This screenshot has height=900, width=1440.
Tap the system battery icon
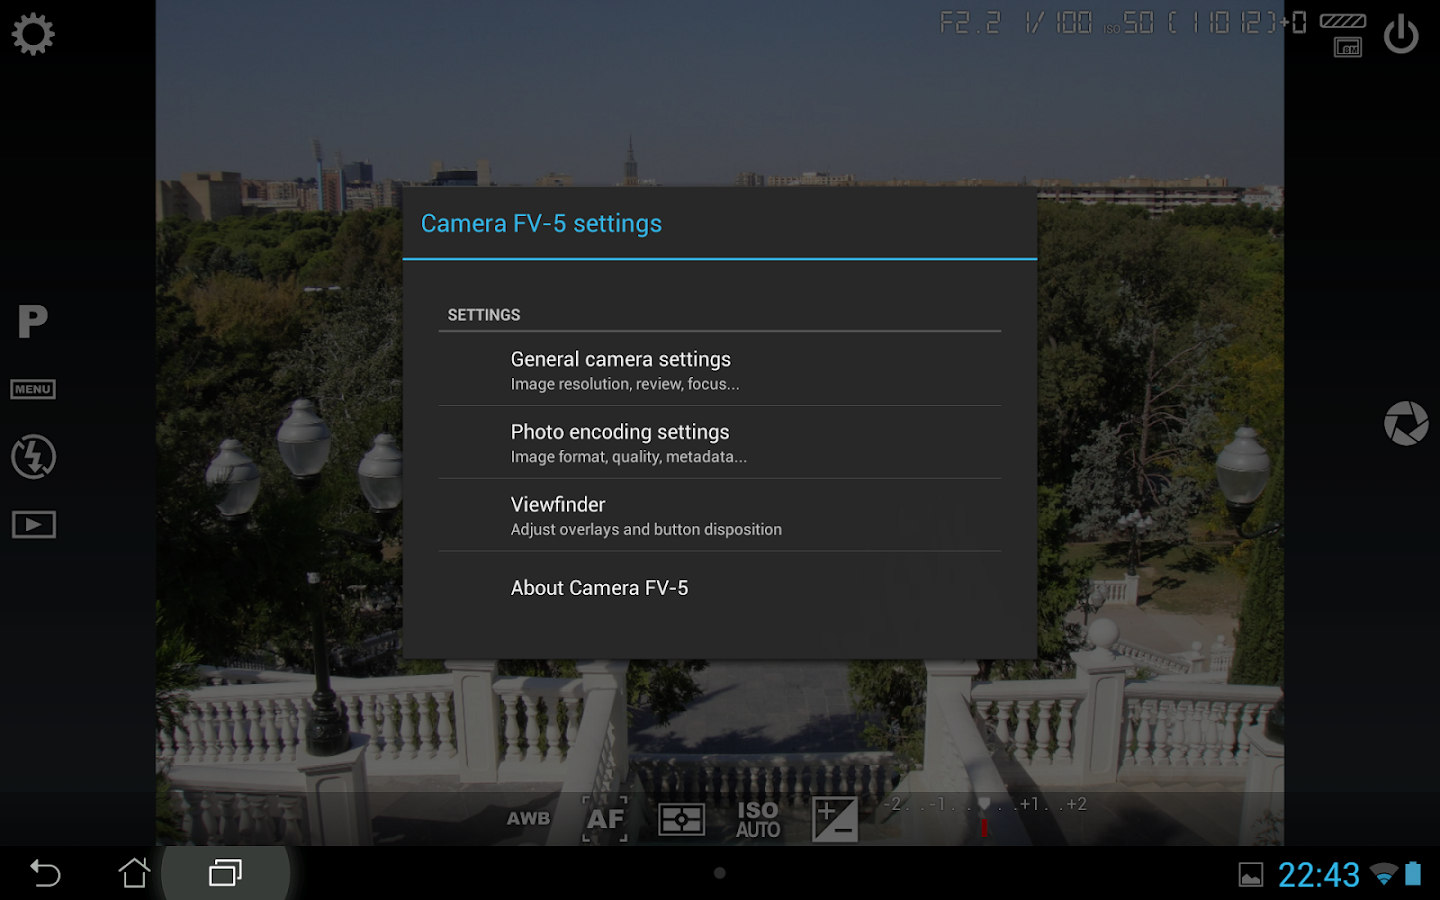tap(1413, 874)
